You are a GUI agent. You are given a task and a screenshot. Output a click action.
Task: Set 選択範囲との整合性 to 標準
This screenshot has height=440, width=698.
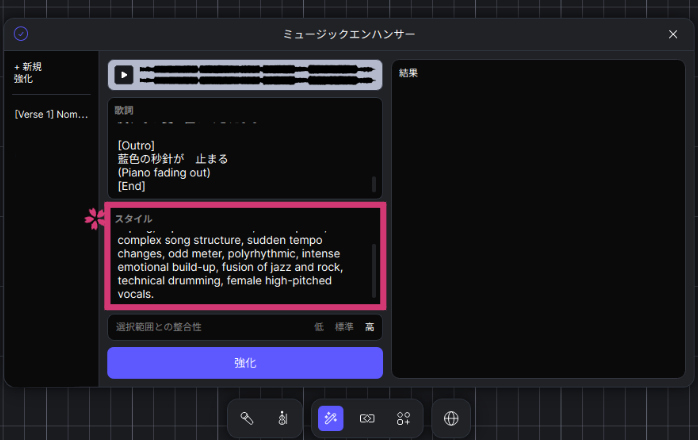(343, 327)
